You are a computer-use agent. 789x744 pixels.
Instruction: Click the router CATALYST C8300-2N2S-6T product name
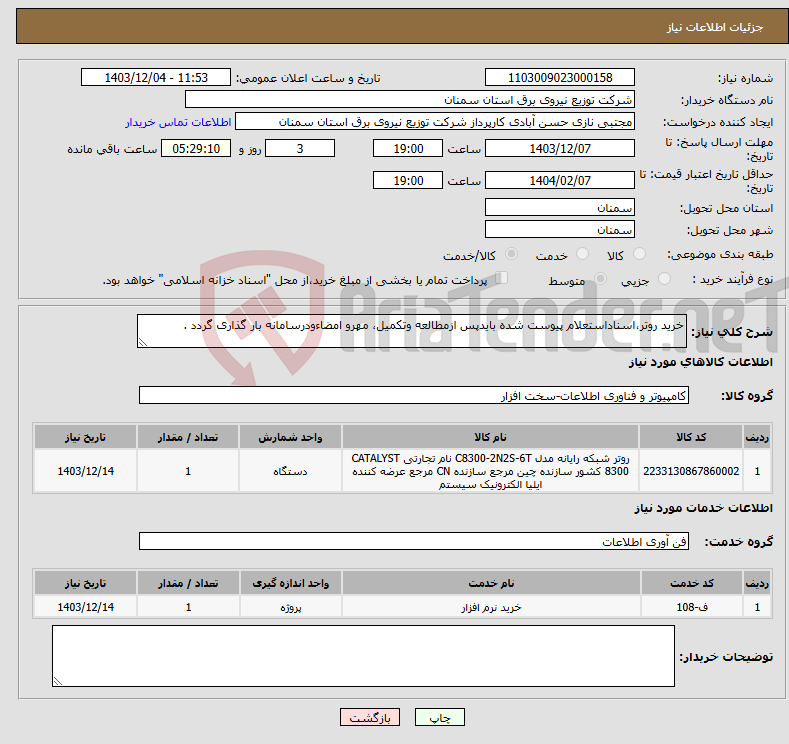(490, 471)
